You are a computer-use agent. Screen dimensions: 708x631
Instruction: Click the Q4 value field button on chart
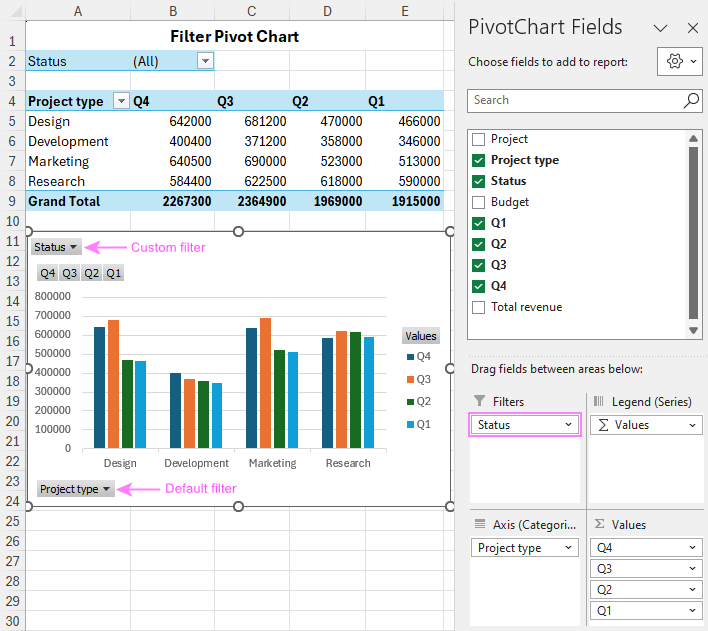click(x=47, y=273)
